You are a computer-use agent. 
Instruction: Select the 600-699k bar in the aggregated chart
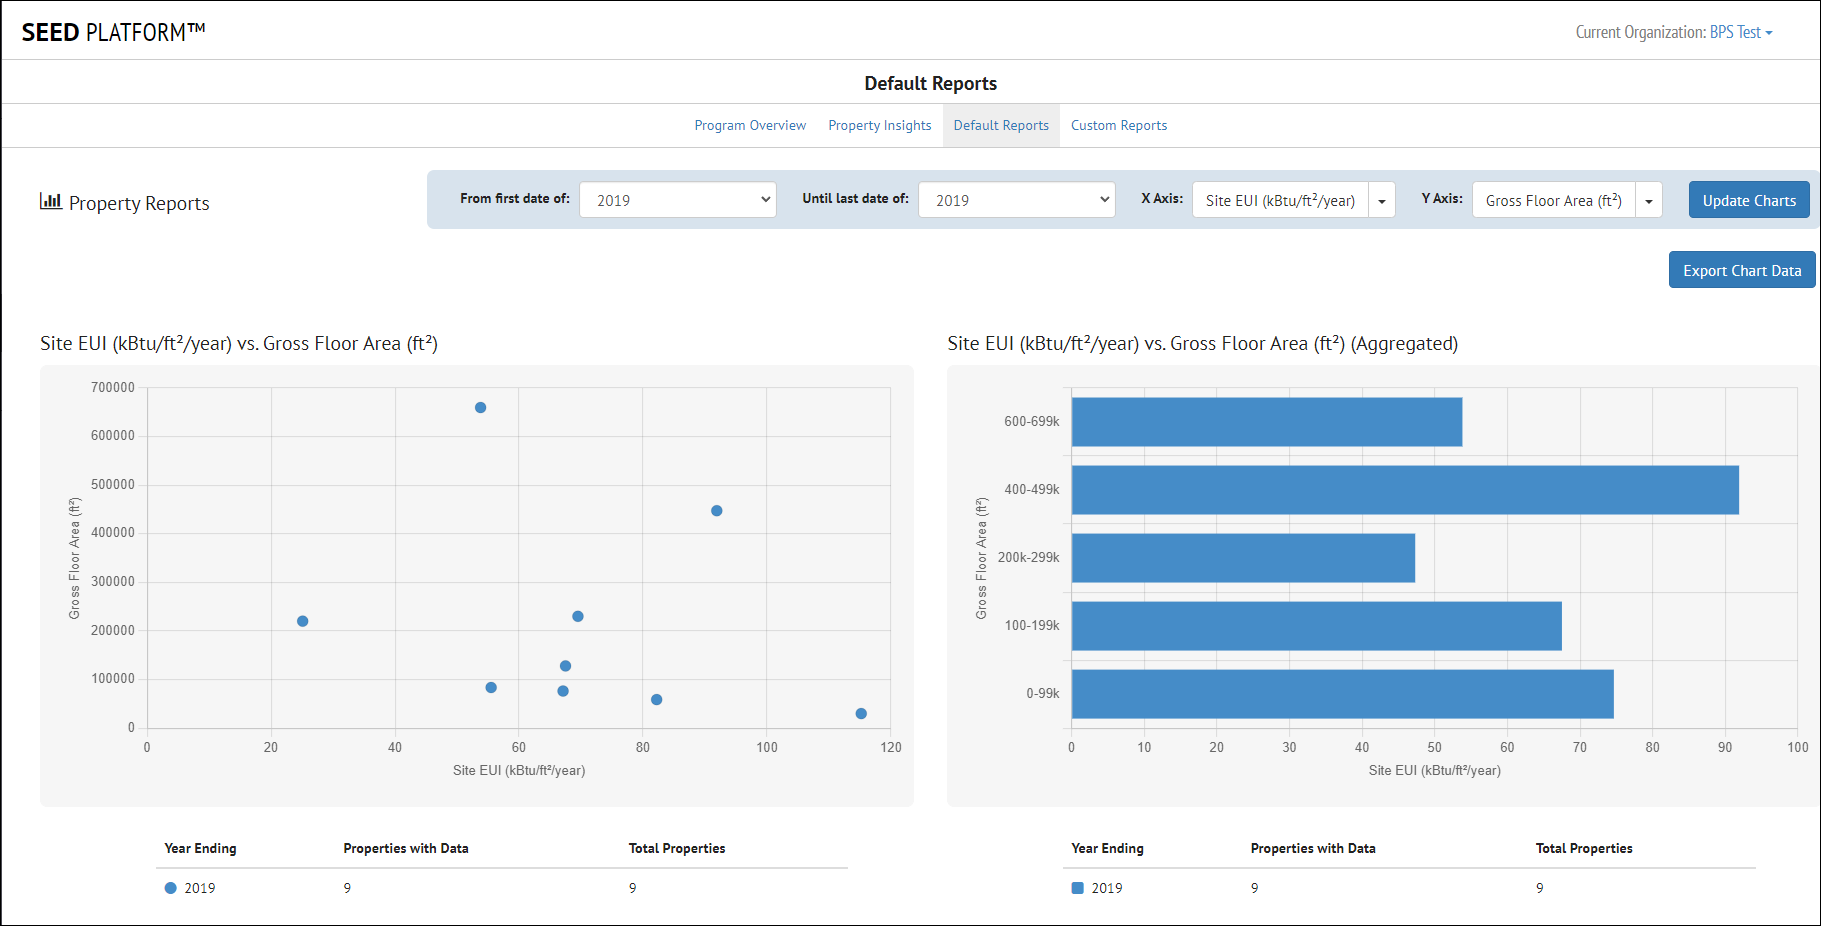1265,422
